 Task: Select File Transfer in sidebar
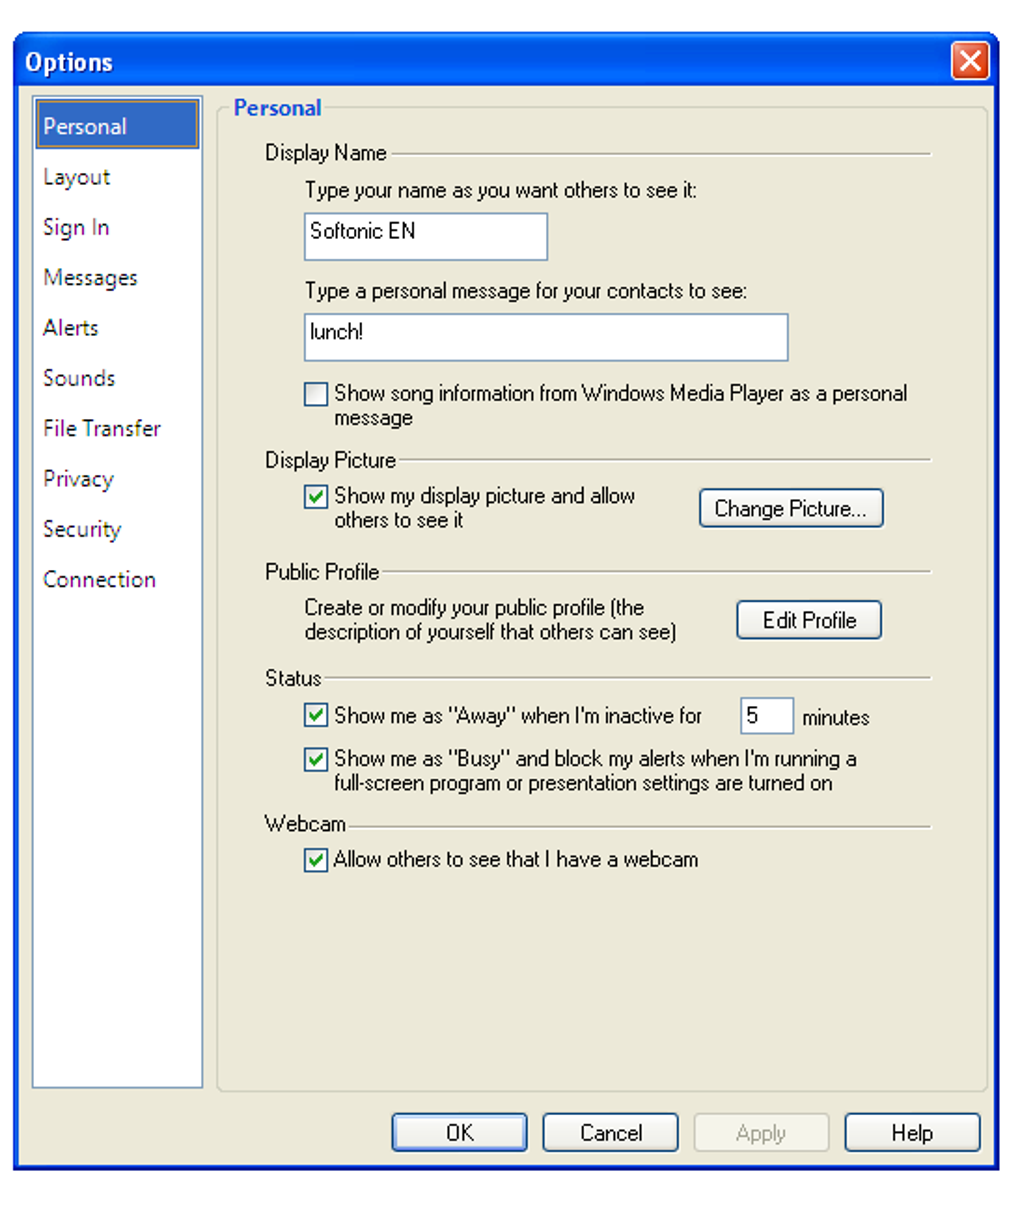click(x=102, y=428)
